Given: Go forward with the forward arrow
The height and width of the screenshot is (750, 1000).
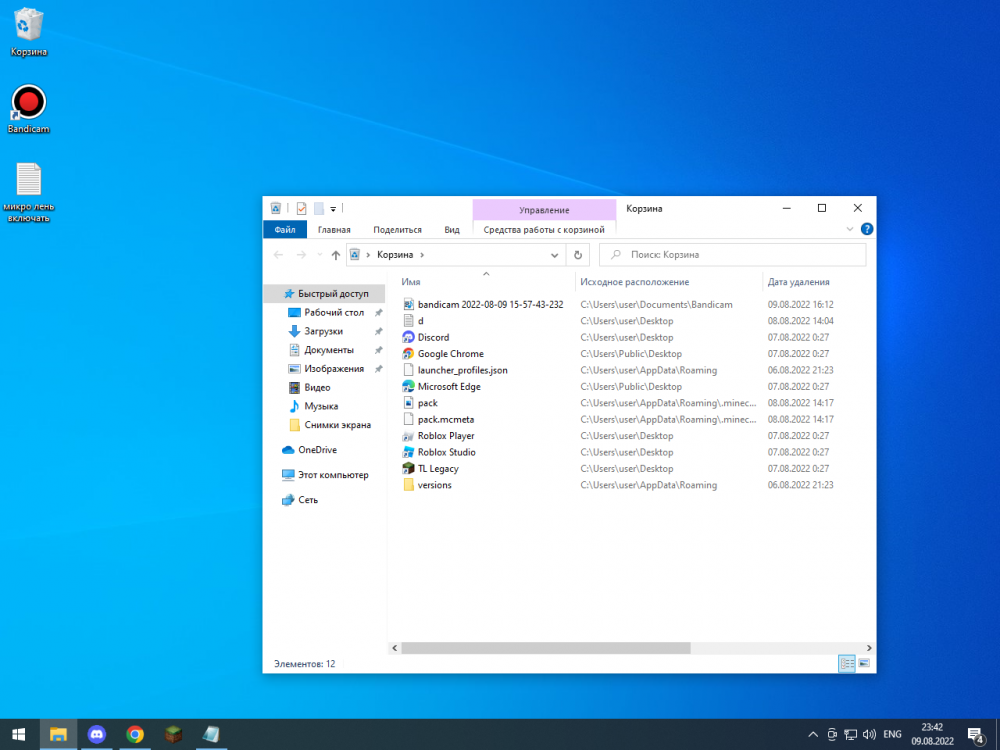Looking at the screenshot, I should 301,255.
